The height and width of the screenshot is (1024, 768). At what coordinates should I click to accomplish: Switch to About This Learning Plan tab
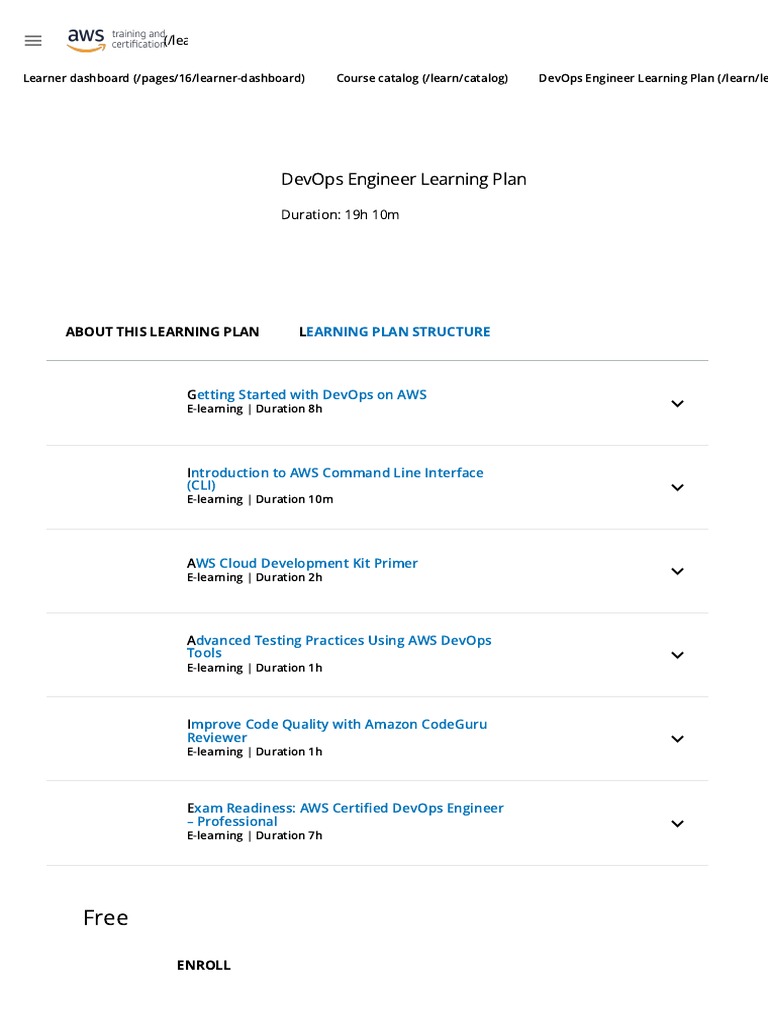pos(162,332)
